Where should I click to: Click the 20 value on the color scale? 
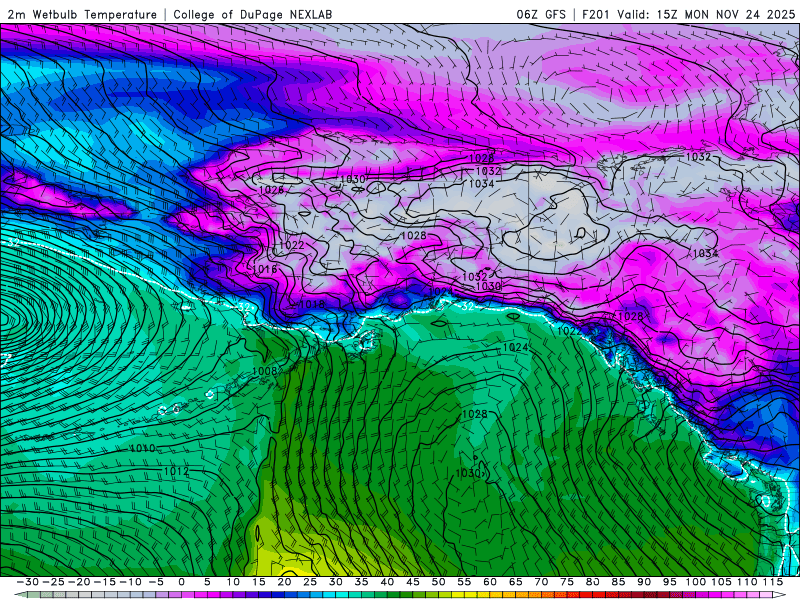284,582
